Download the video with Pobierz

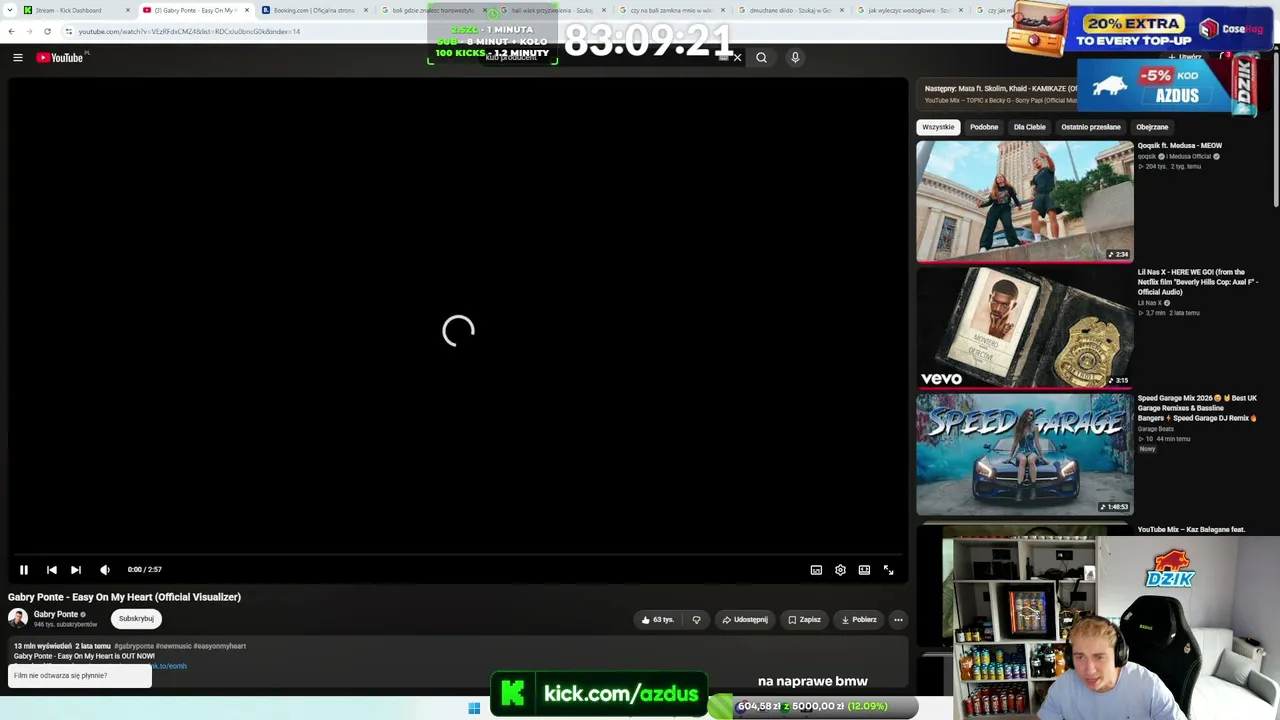tap(859, 620)
